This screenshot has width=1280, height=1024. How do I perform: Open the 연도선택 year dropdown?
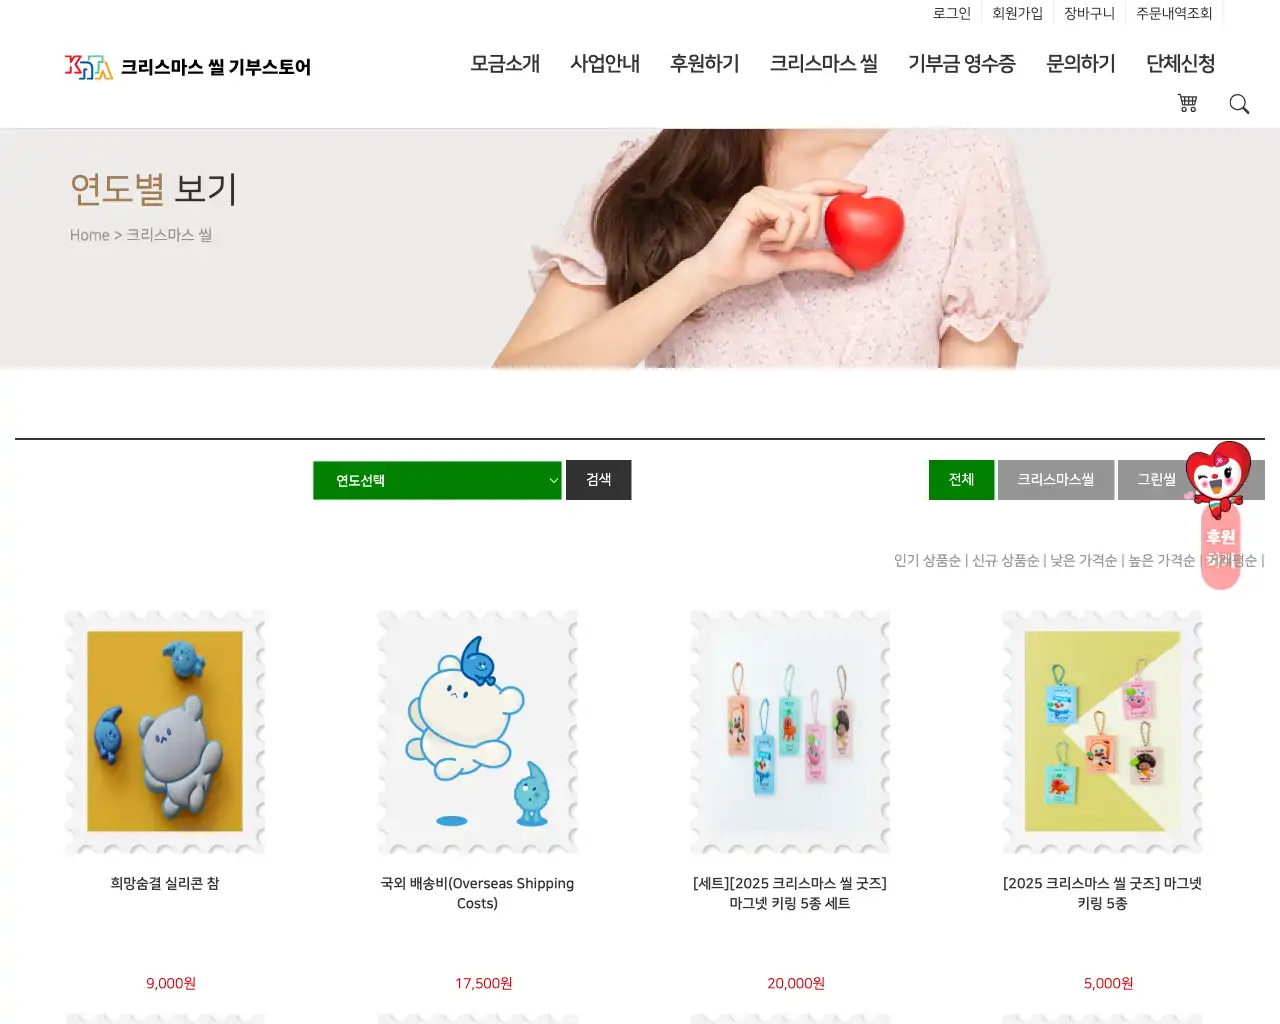pyautogui.click(x=437, y=480)
